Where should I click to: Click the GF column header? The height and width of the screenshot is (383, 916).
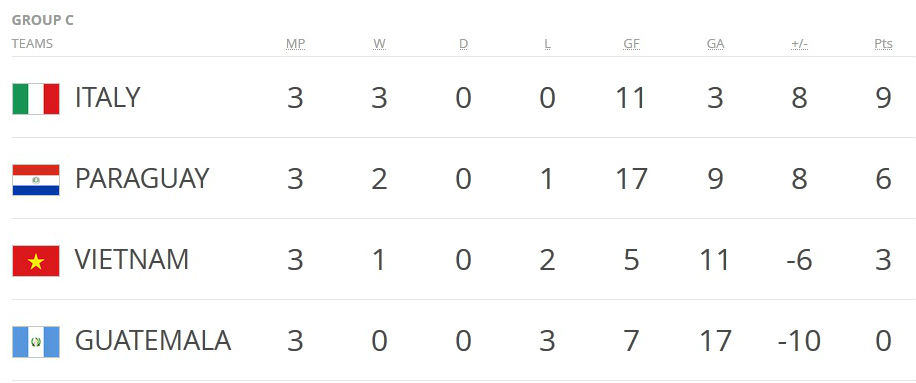(632, 44)
